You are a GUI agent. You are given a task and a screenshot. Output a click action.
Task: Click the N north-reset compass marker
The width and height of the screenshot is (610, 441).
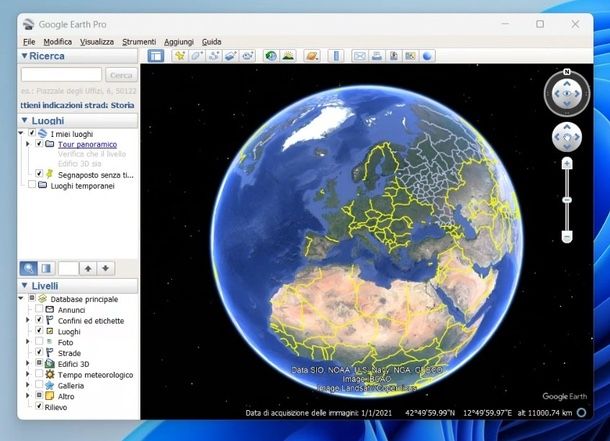click(x=567, y=72)
